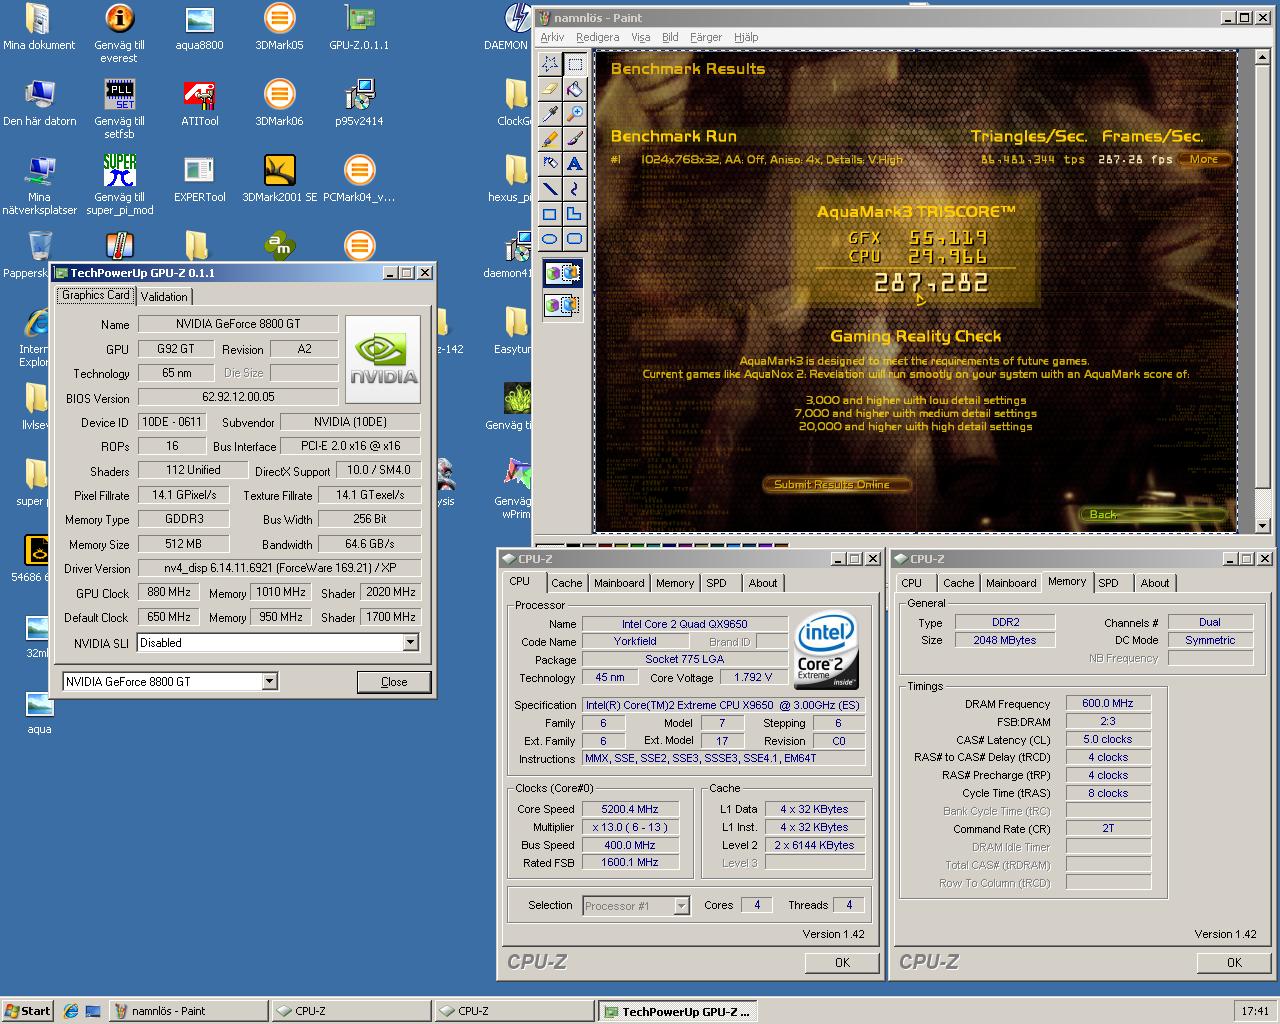The height and width of the screenshot is (1024, 1280).
Task: Pick the Text tool in Paint
Action: (575, 164)
